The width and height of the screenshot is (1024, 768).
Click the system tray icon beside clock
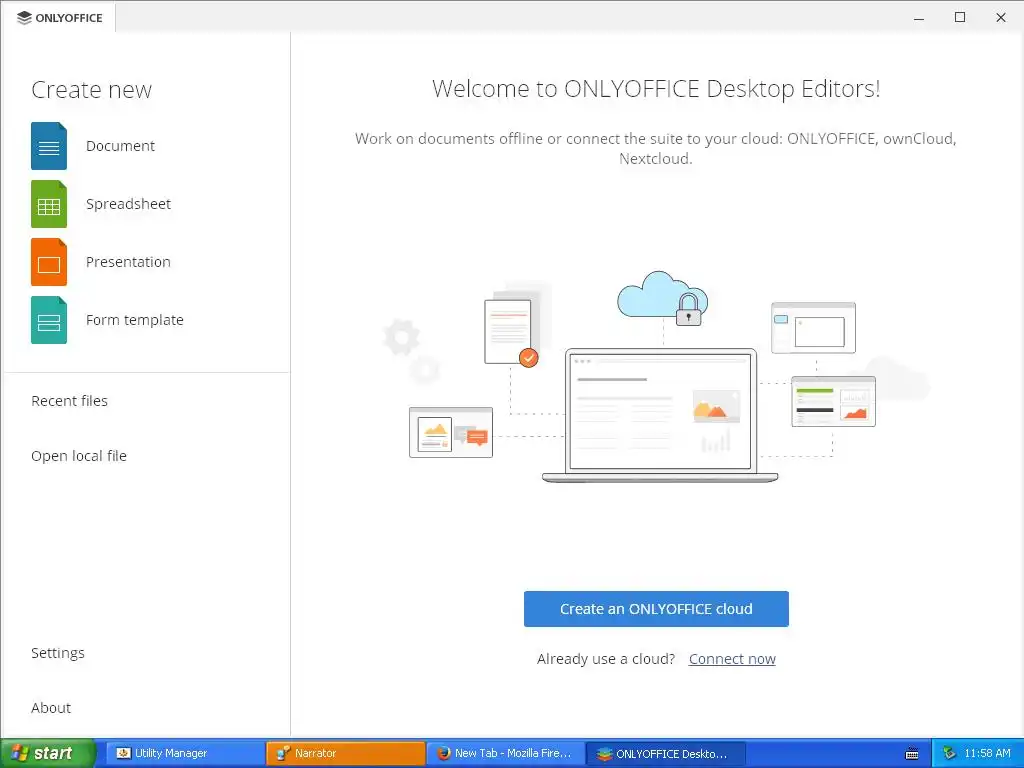[x=950, y=753]
